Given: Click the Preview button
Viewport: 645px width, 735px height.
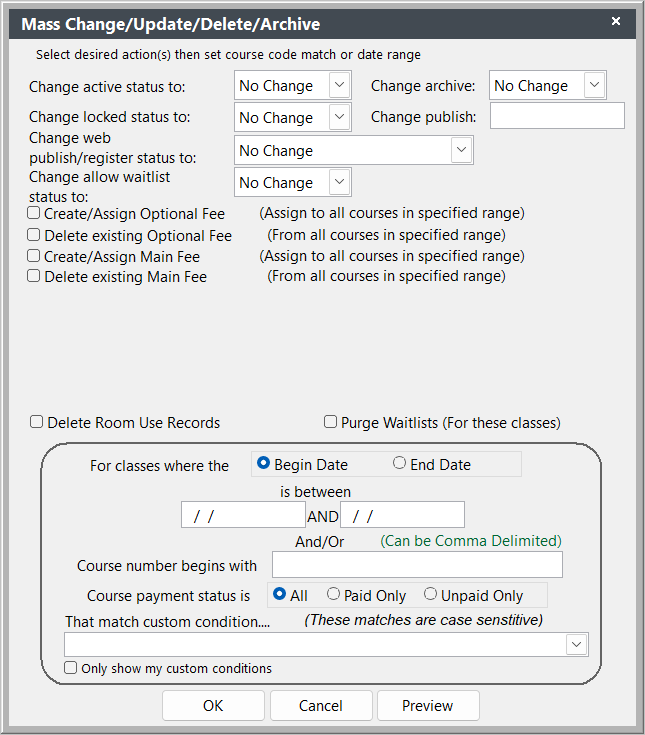Looking at the screenshot, I should pos(428,705).
